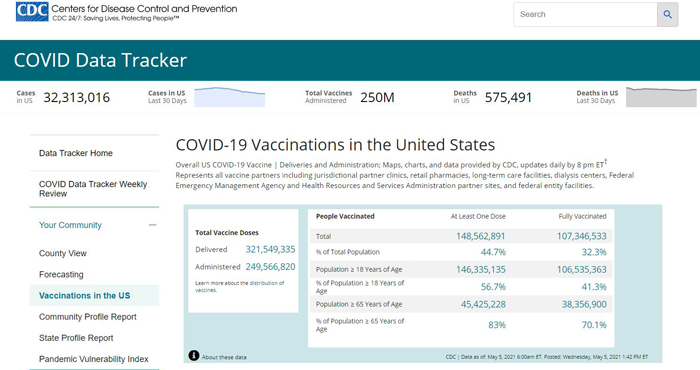Open COVID Data Tracker Weekly Review
This screenshot has width=700, height=370.
94,189
